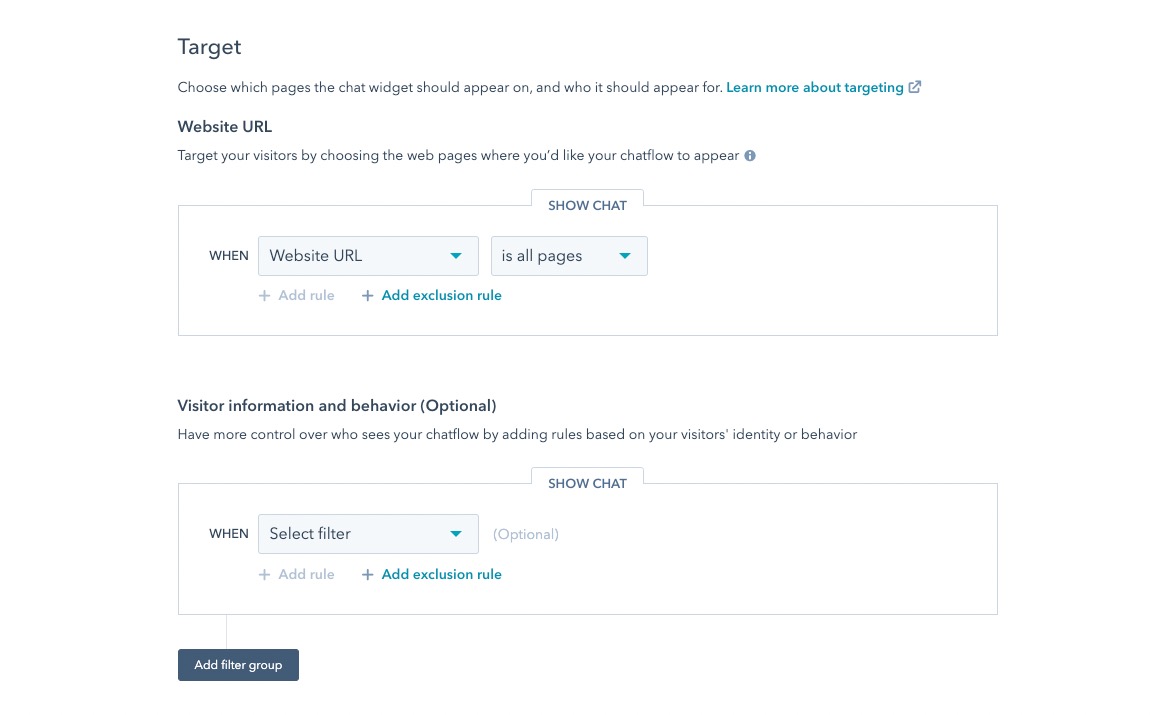Click plus icon for visitor exclusion rule
Image resolution: width=1156 pixels, height=715 pixels.
367,575
